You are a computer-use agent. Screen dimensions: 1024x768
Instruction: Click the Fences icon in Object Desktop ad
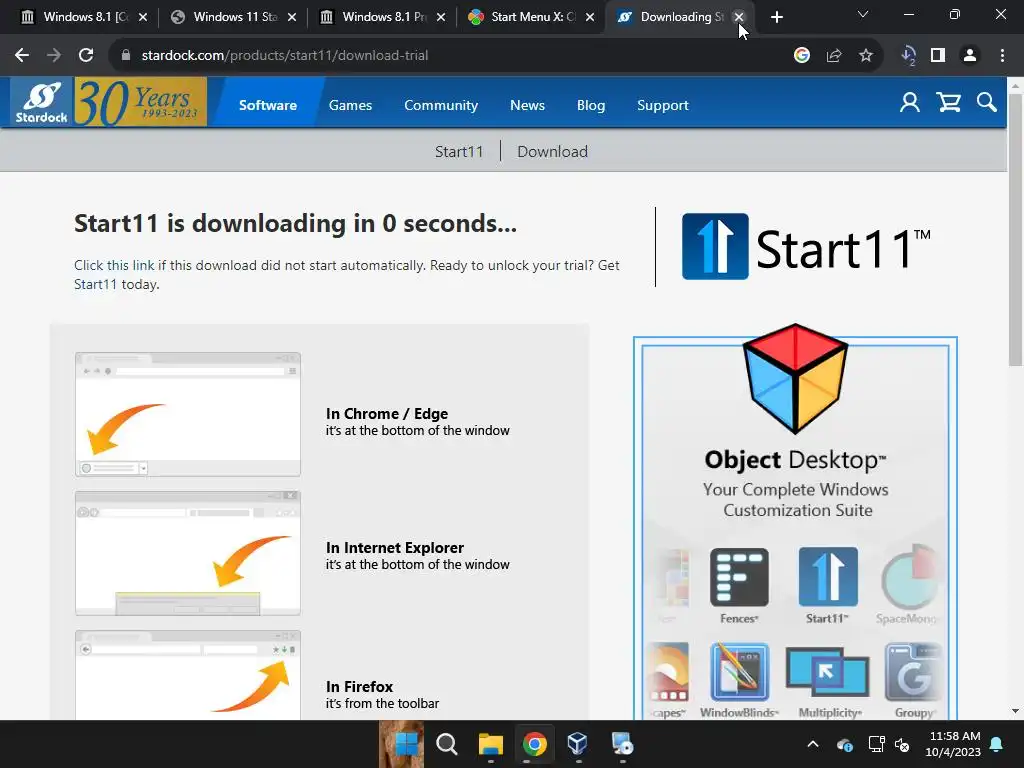[x=739, y=577]
